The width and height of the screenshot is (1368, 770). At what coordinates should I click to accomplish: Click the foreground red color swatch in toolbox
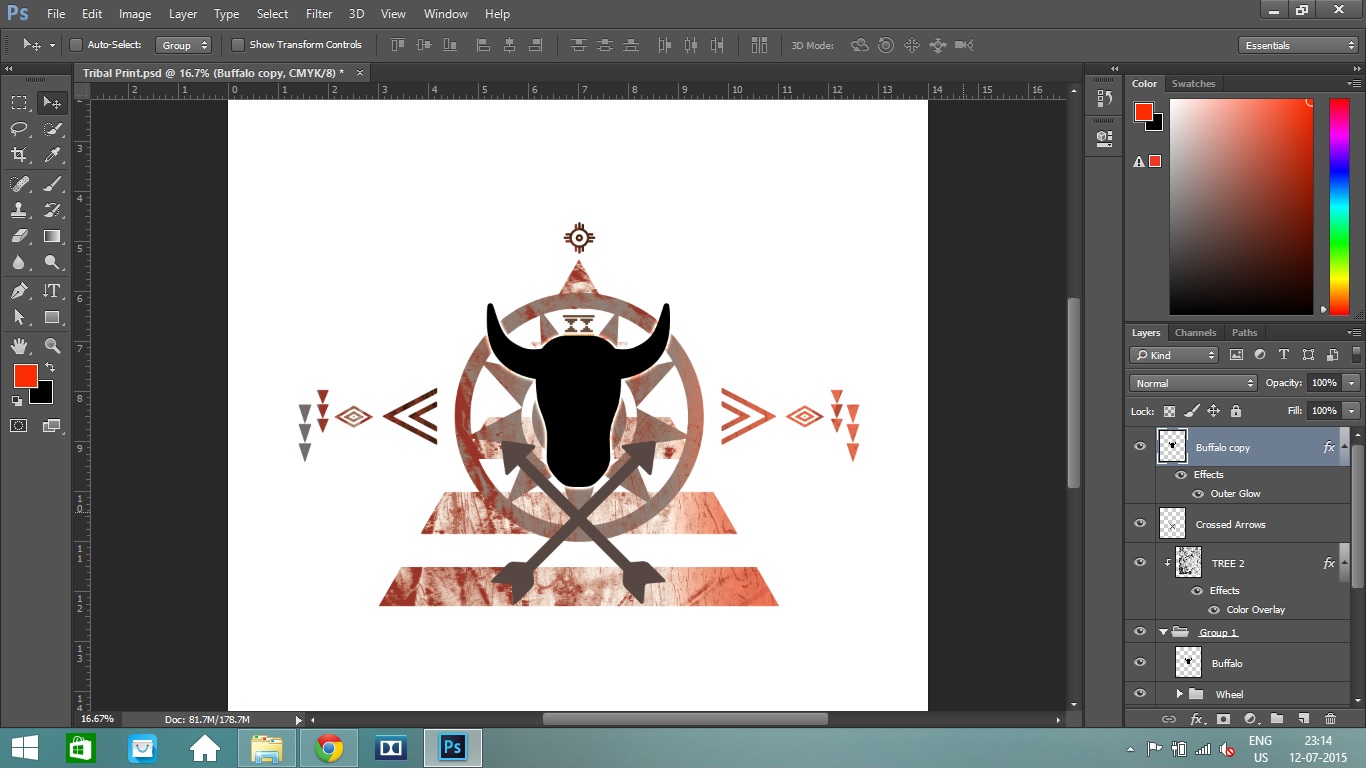pos(25,376)
